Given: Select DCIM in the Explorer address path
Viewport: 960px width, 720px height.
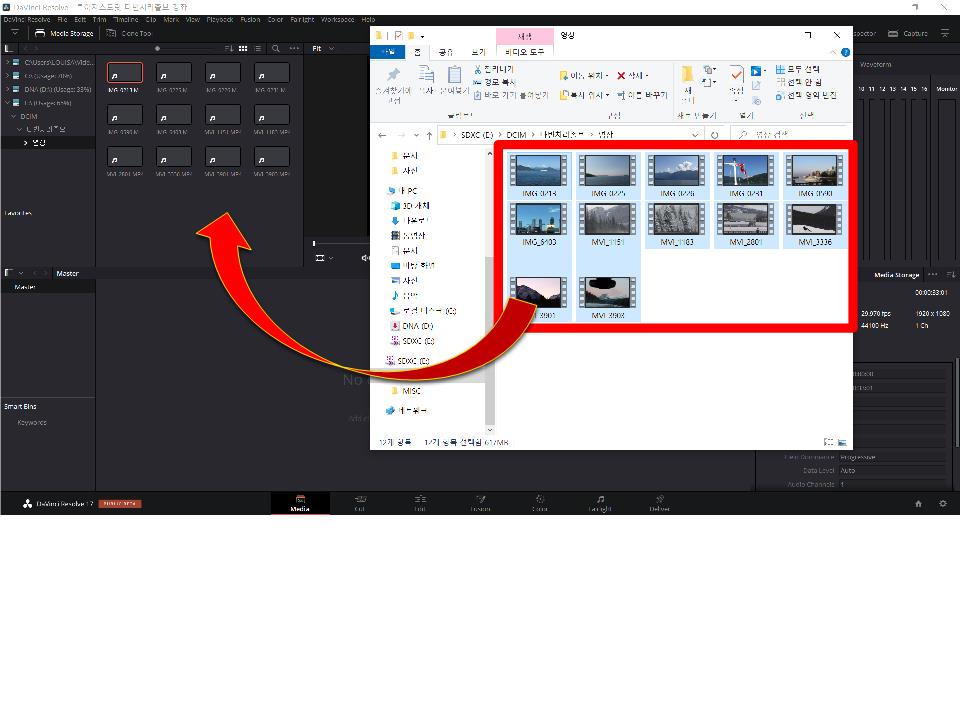Looking at the screenshot, I should [x=516, y=135].
